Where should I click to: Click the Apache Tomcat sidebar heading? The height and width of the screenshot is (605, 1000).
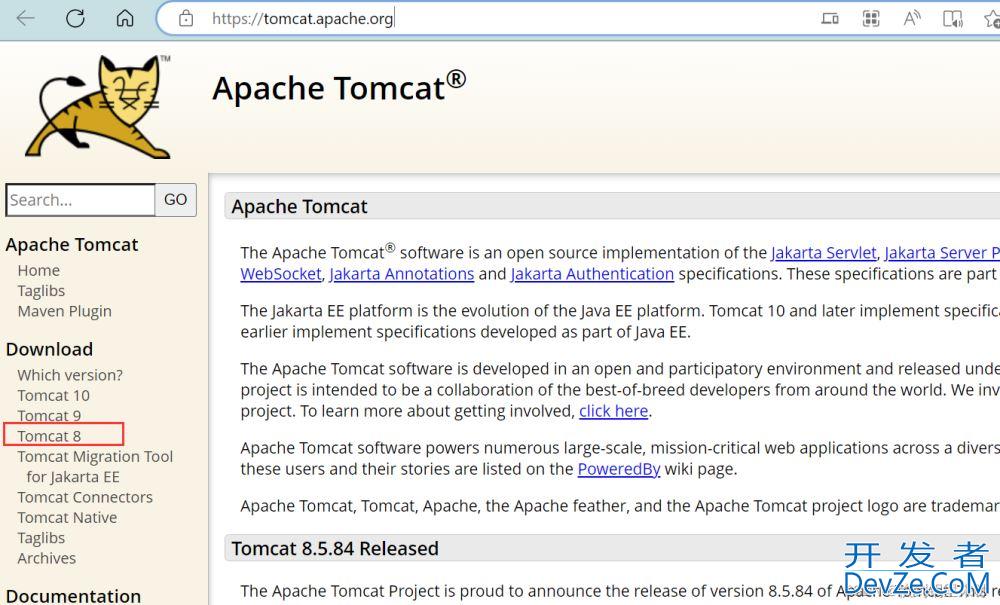pos(71,245)
